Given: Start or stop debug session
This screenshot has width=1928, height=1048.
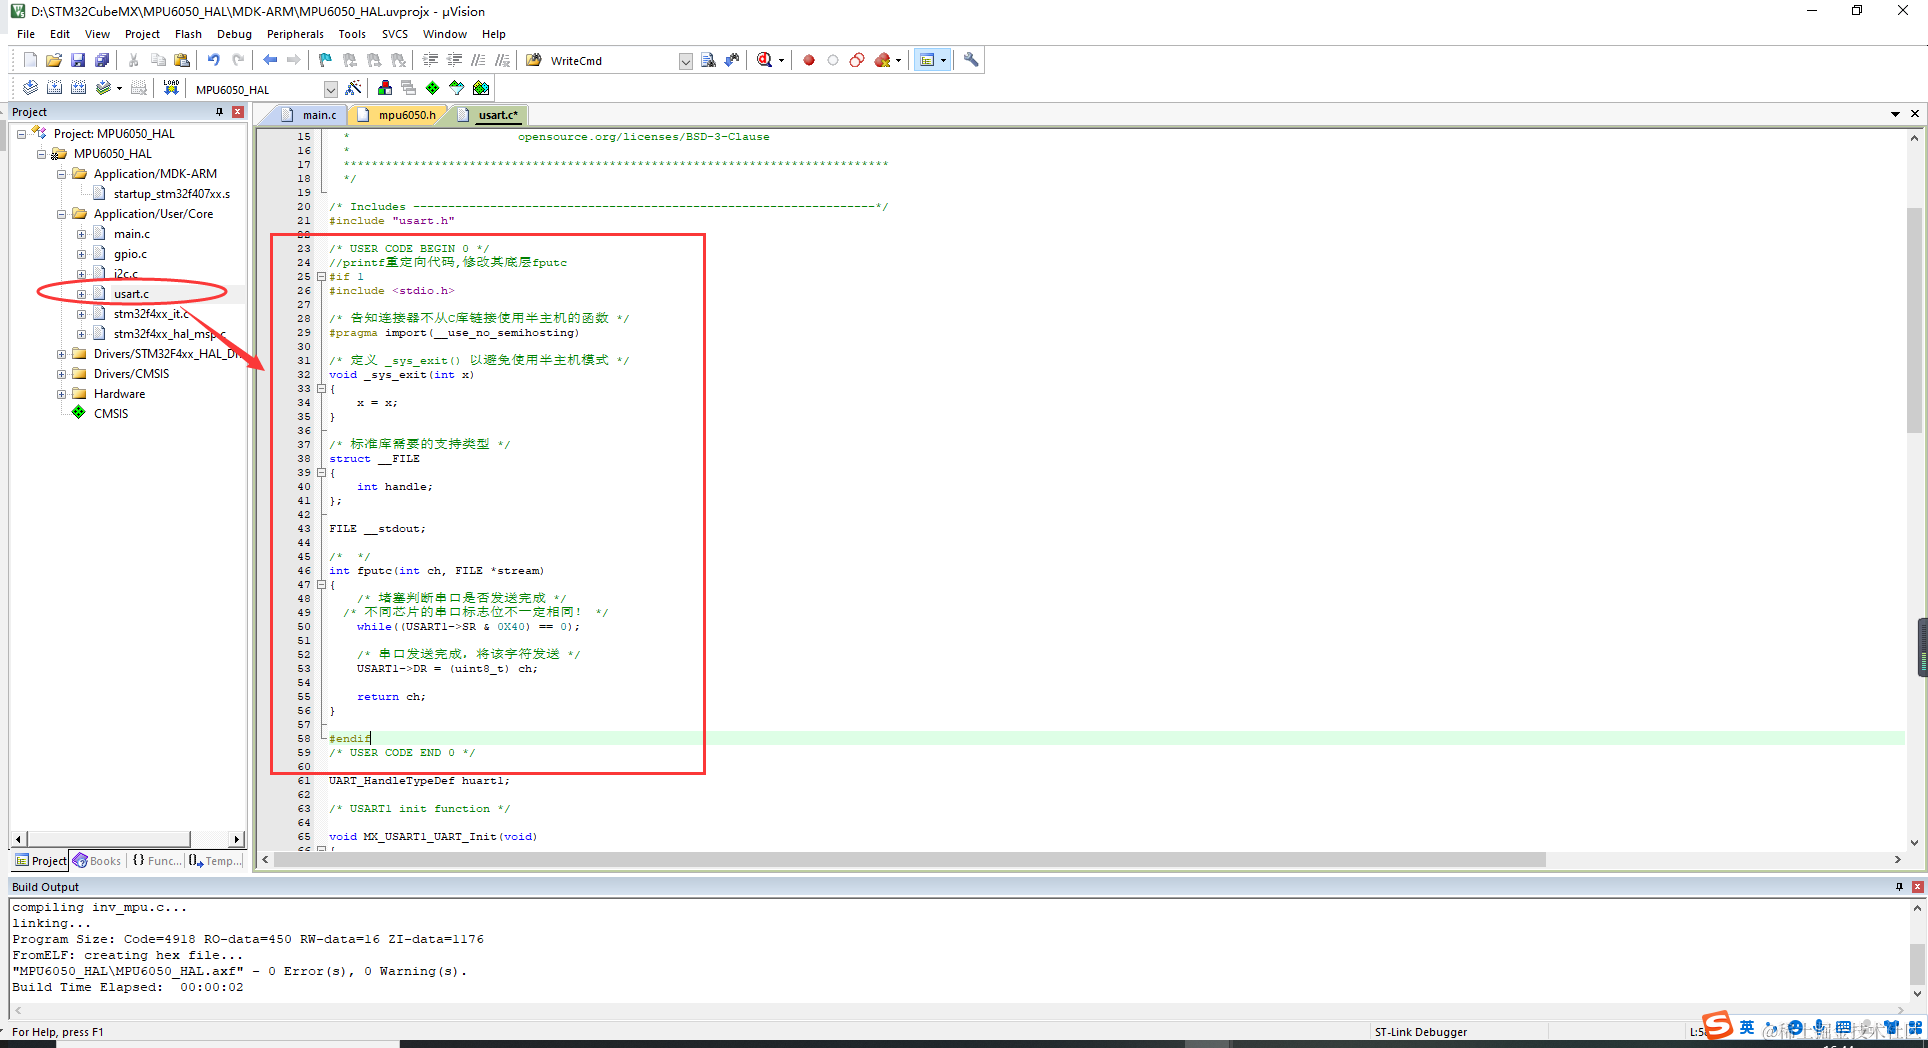Looking at the screenshot, I should 765,60.
